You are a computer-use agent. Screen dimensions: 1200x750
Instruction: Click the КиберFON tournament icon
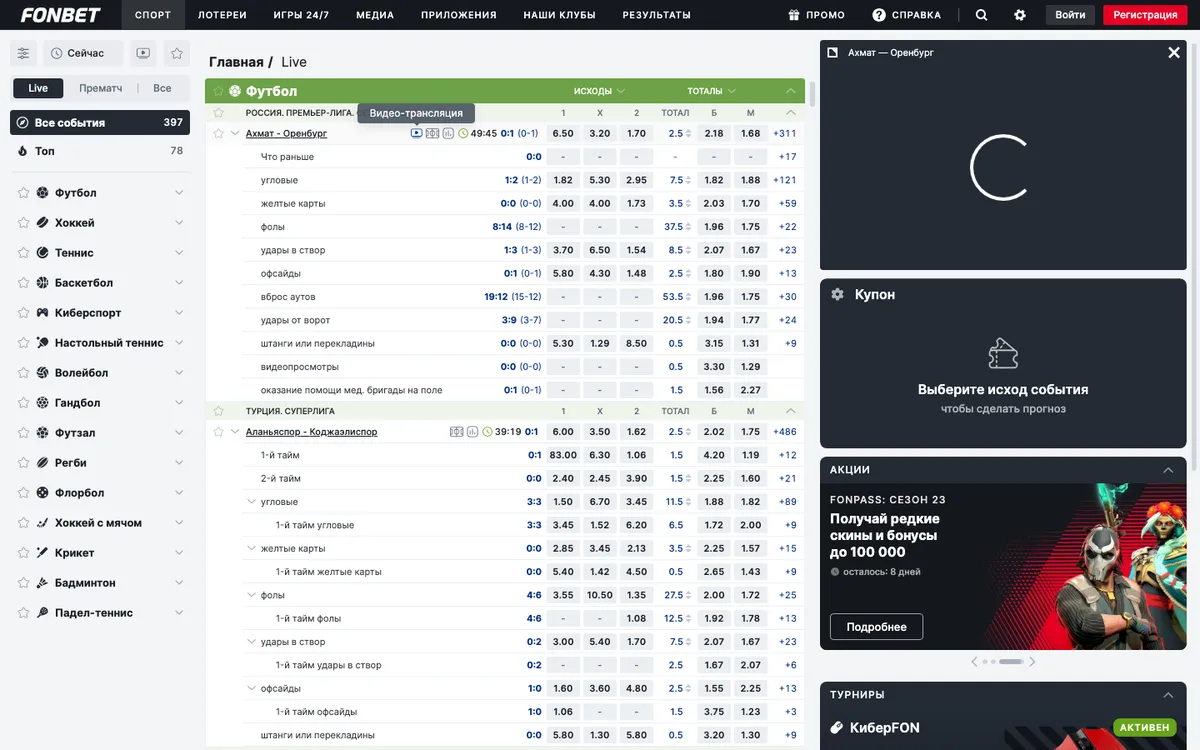pos(838,728)
